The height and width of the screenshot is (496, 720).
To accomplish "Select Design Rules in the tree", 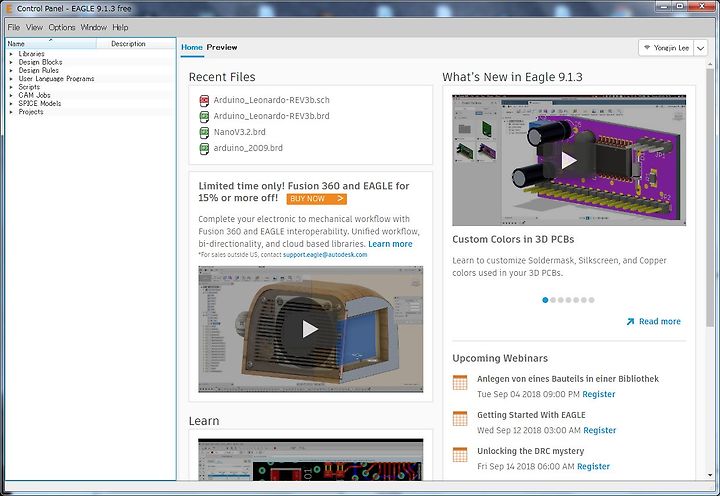I will 39,71.
